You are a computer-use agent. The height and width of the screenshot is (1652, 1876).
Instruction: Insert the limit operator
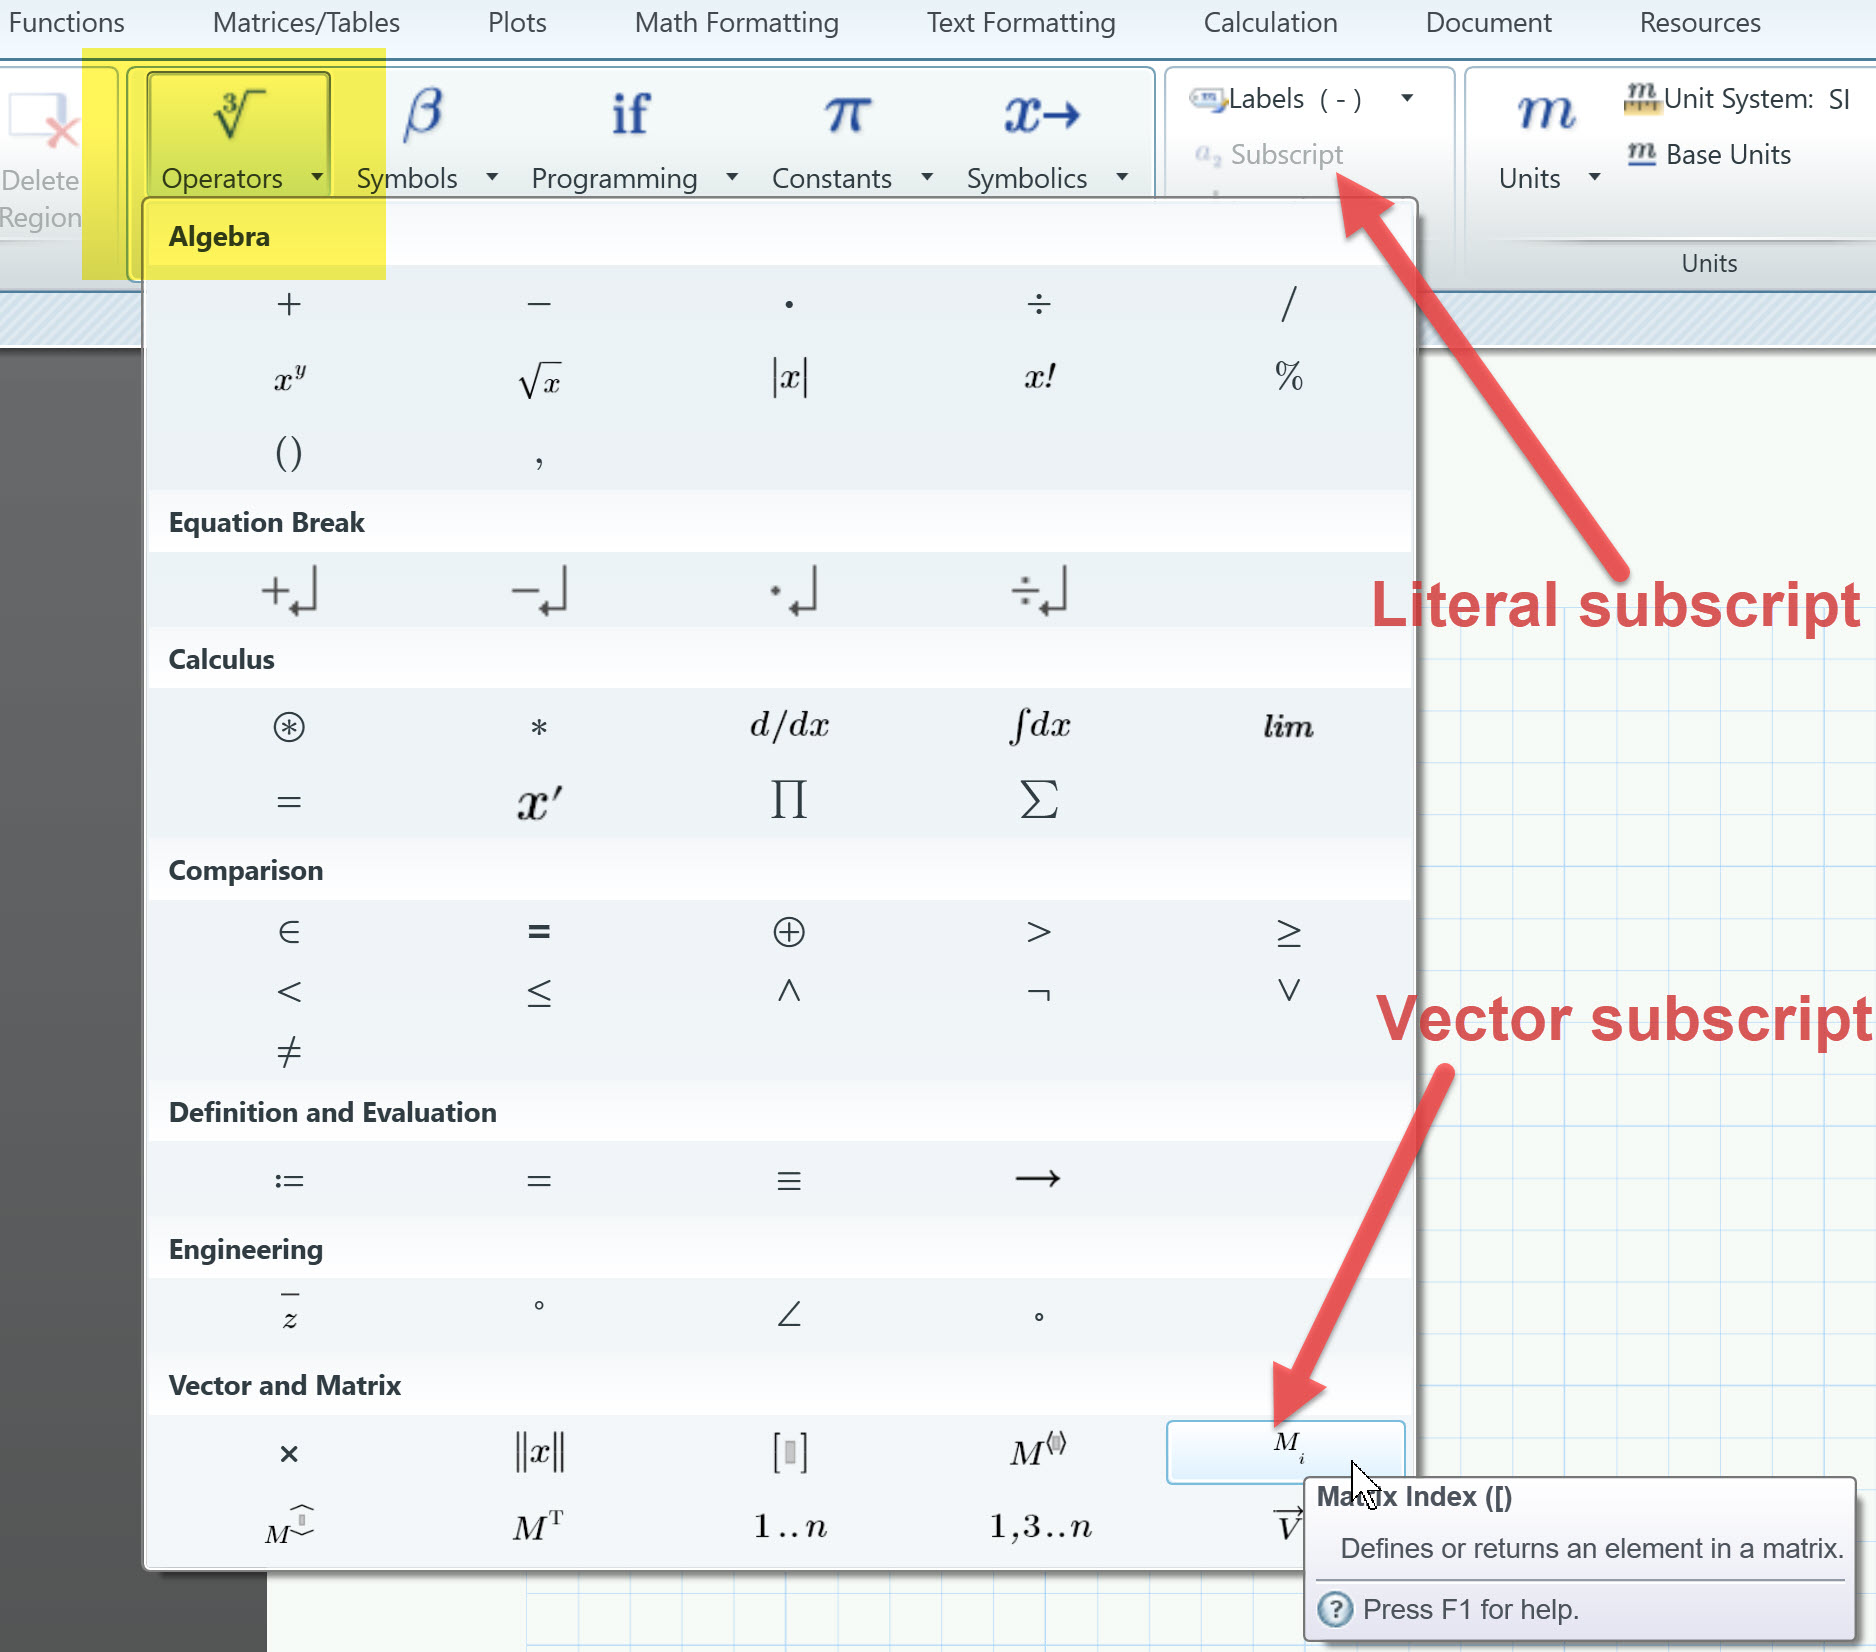click(x=1288, y=726)
